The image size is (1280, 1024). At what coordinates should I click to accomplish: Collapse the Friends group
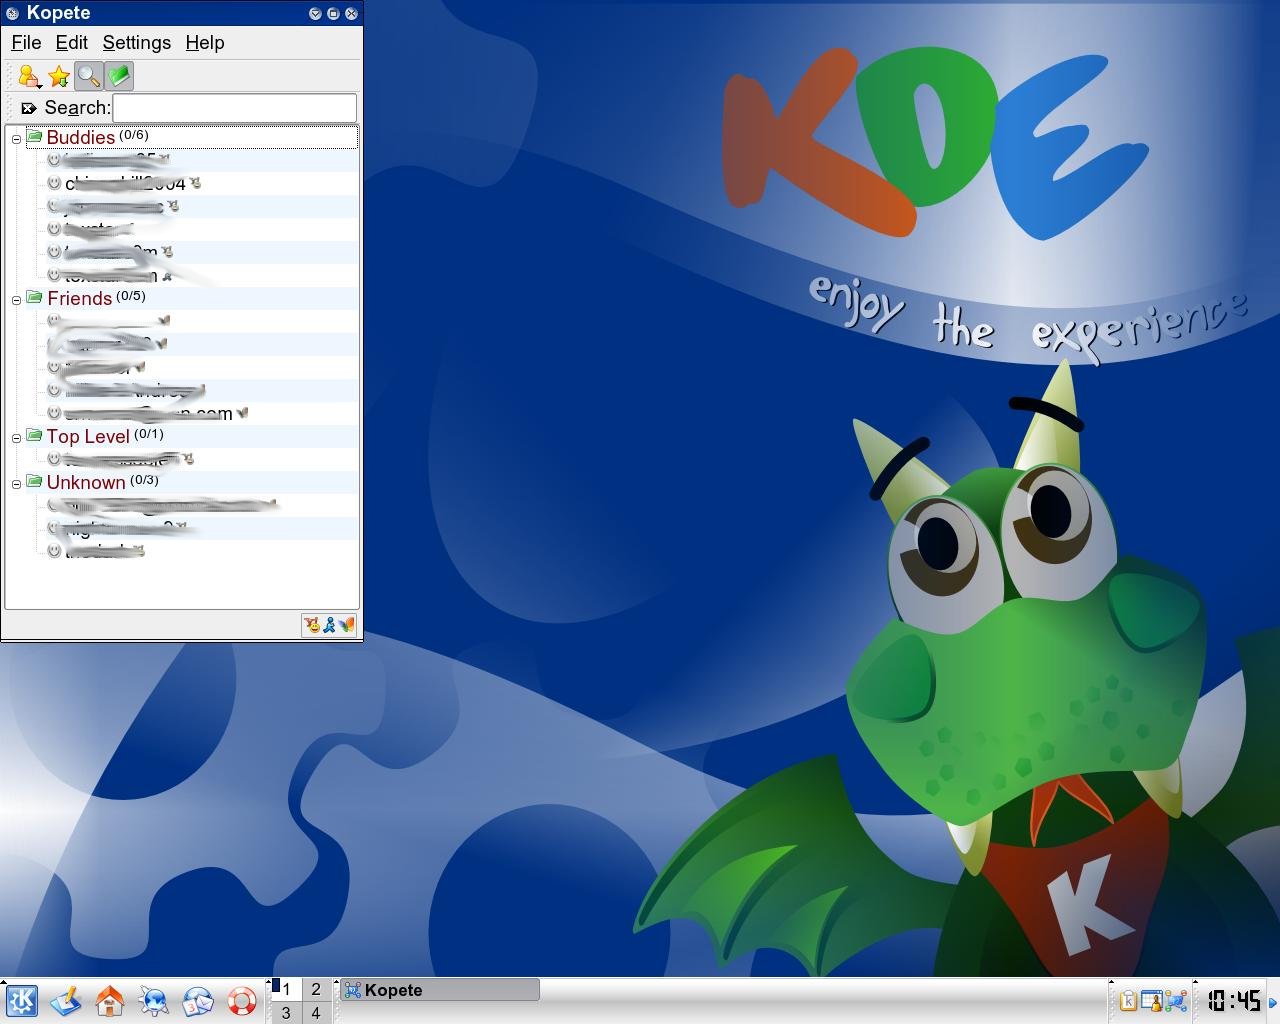tap(16, 300)
